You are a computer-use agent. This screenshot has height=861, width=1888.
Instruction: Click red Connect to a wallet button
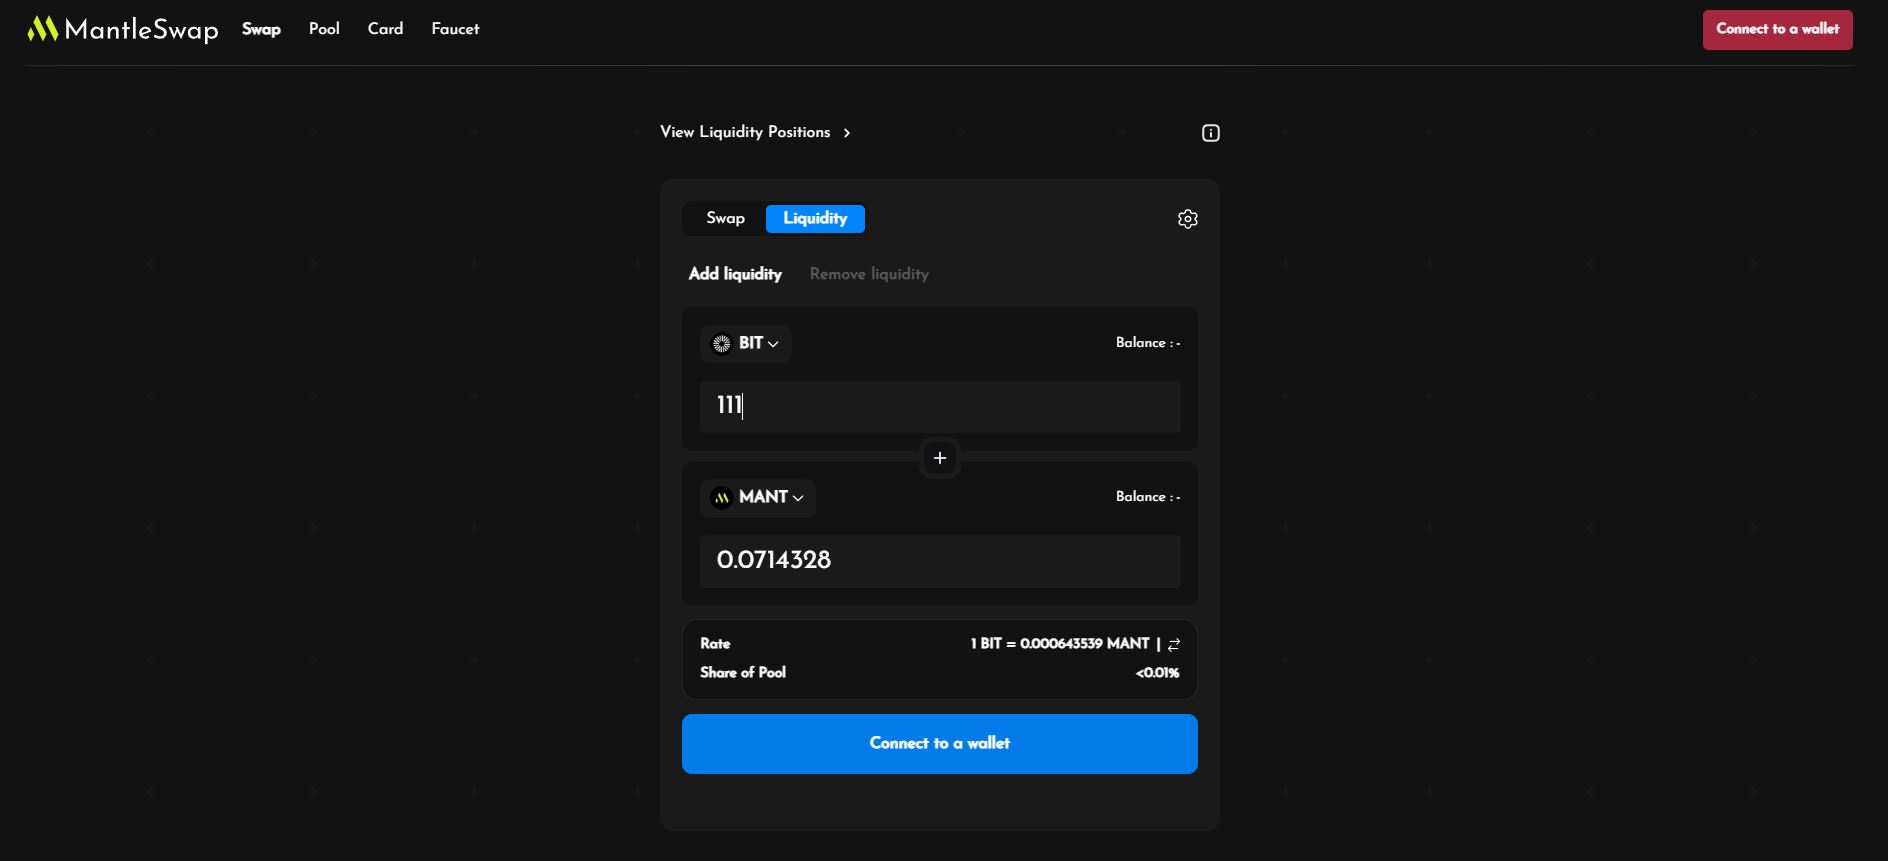(x=1777, y=29)
